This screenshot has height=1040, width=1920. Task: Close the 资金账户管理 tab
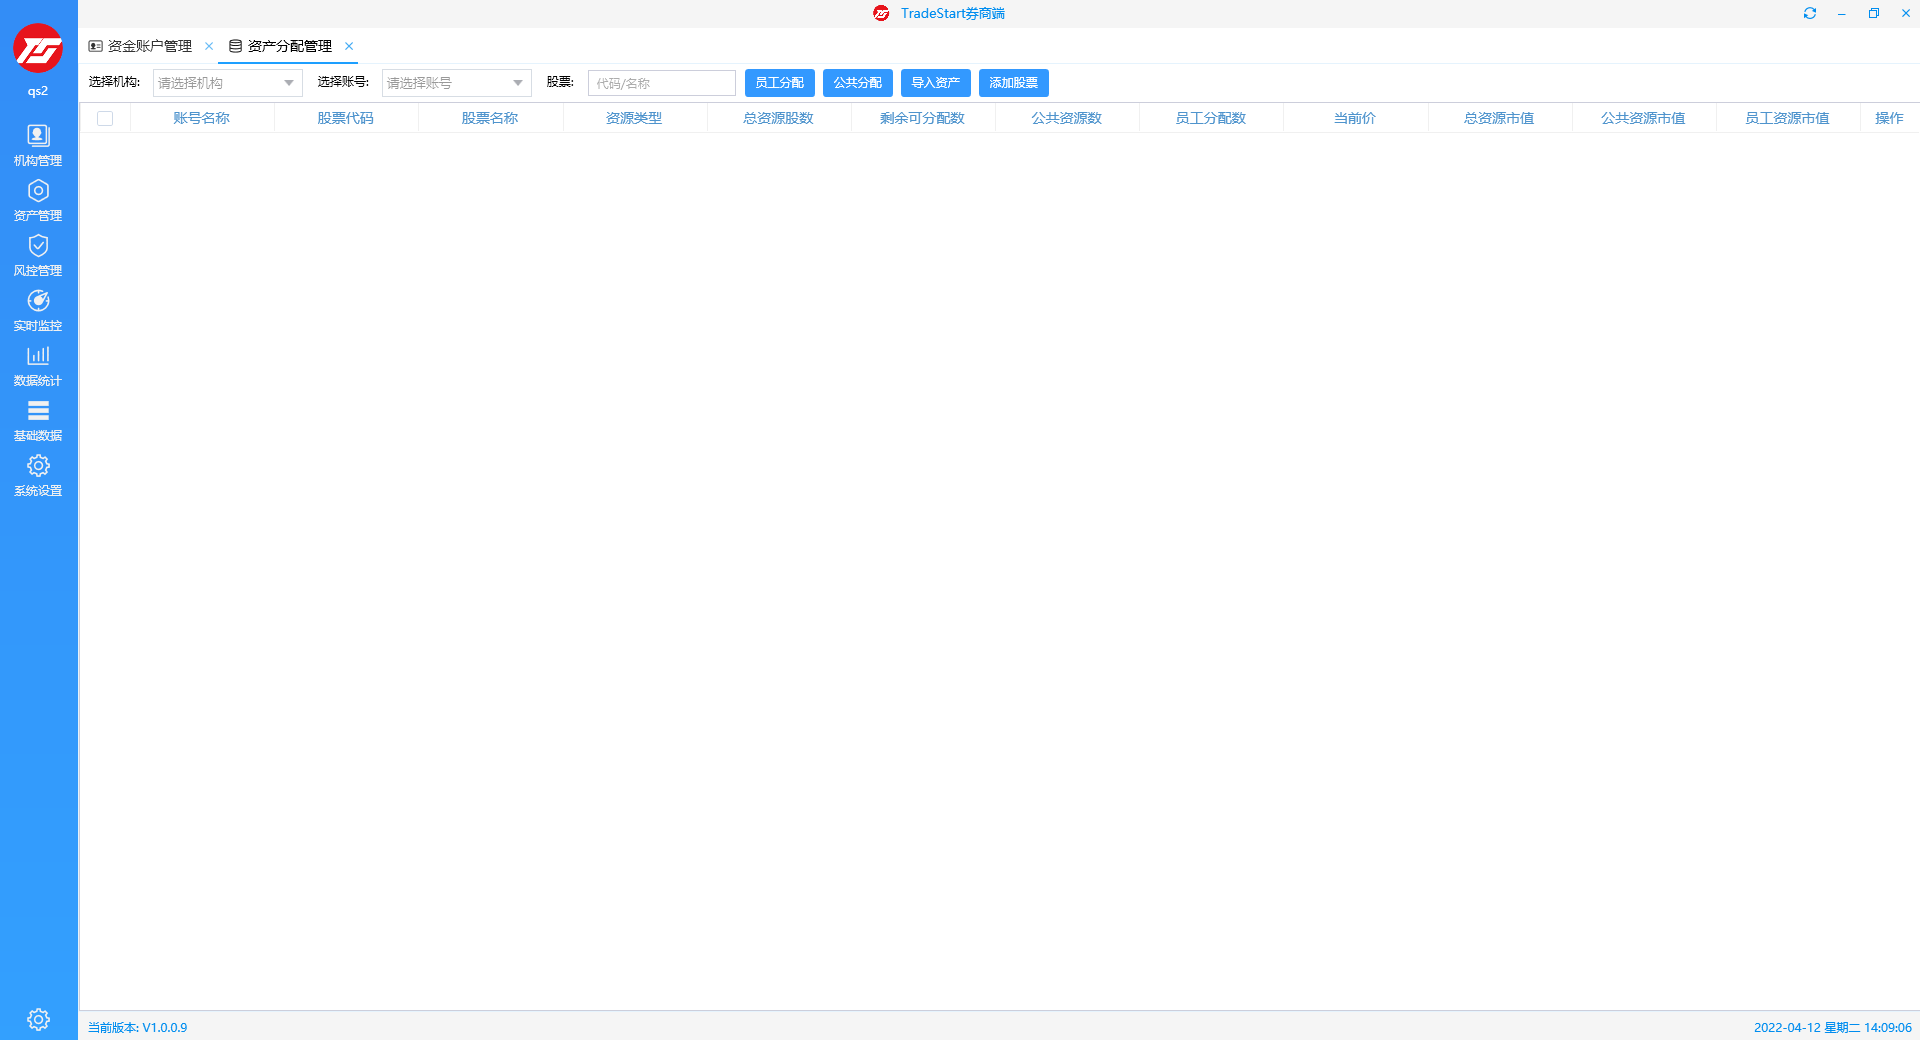click(x=209, y=46)
